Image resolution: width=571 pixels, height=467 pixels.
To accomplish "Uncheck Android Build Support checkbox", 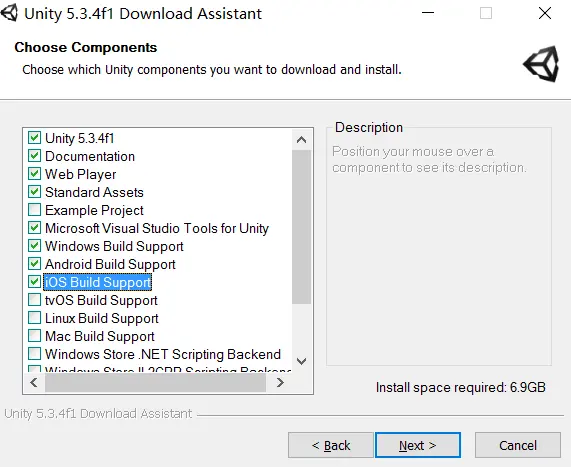I will (x=34, y=264).
